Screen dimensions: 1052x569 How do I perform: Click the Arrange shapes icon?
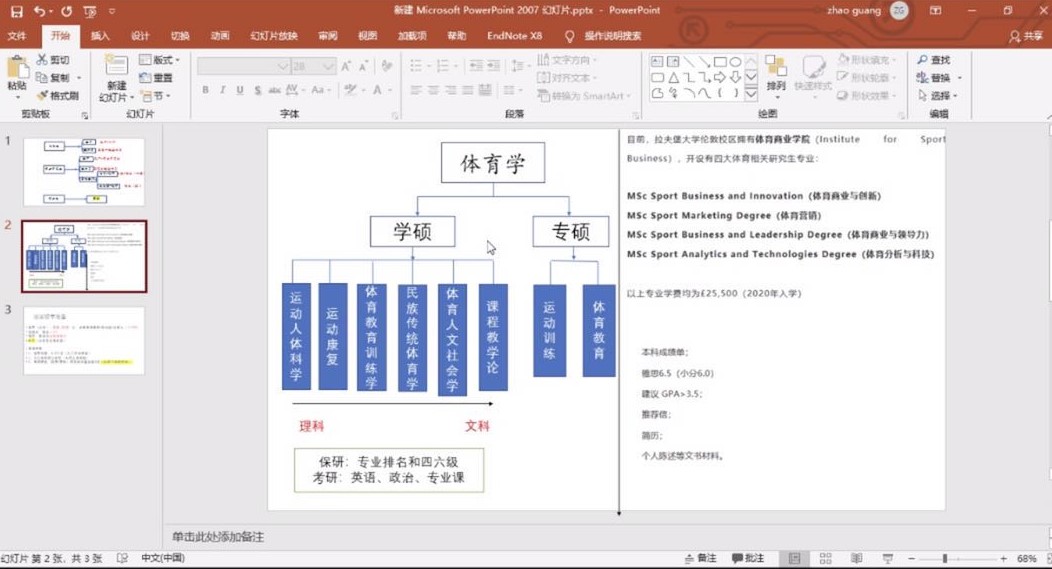pos(776,74)
